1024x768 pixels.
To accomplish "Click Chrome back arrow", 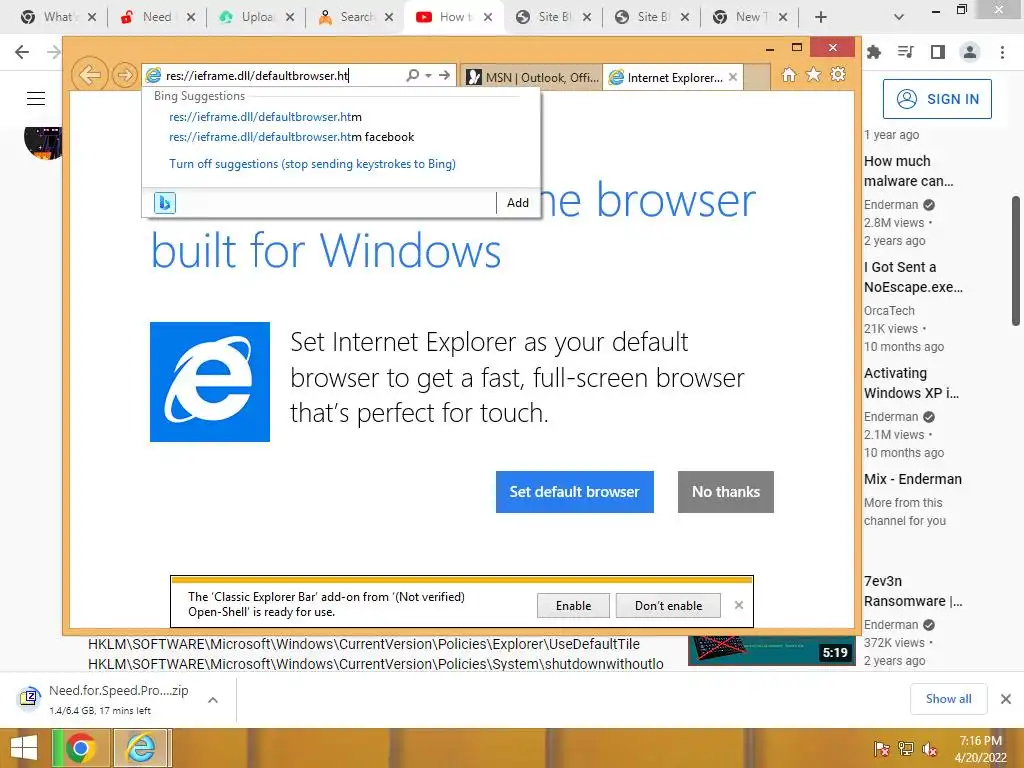I will (x=22, y=52).
